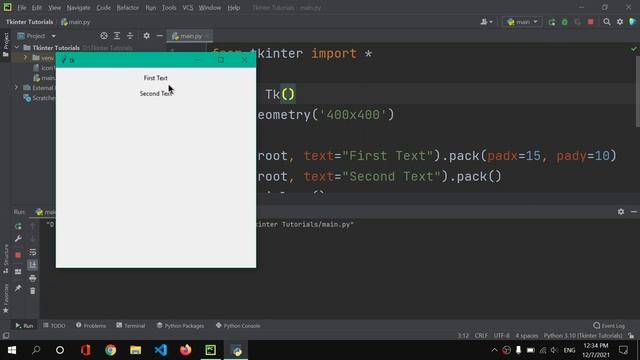Open the Refactor menu
The height and width of the screenshot is (360, 640).
click(128, 8)
